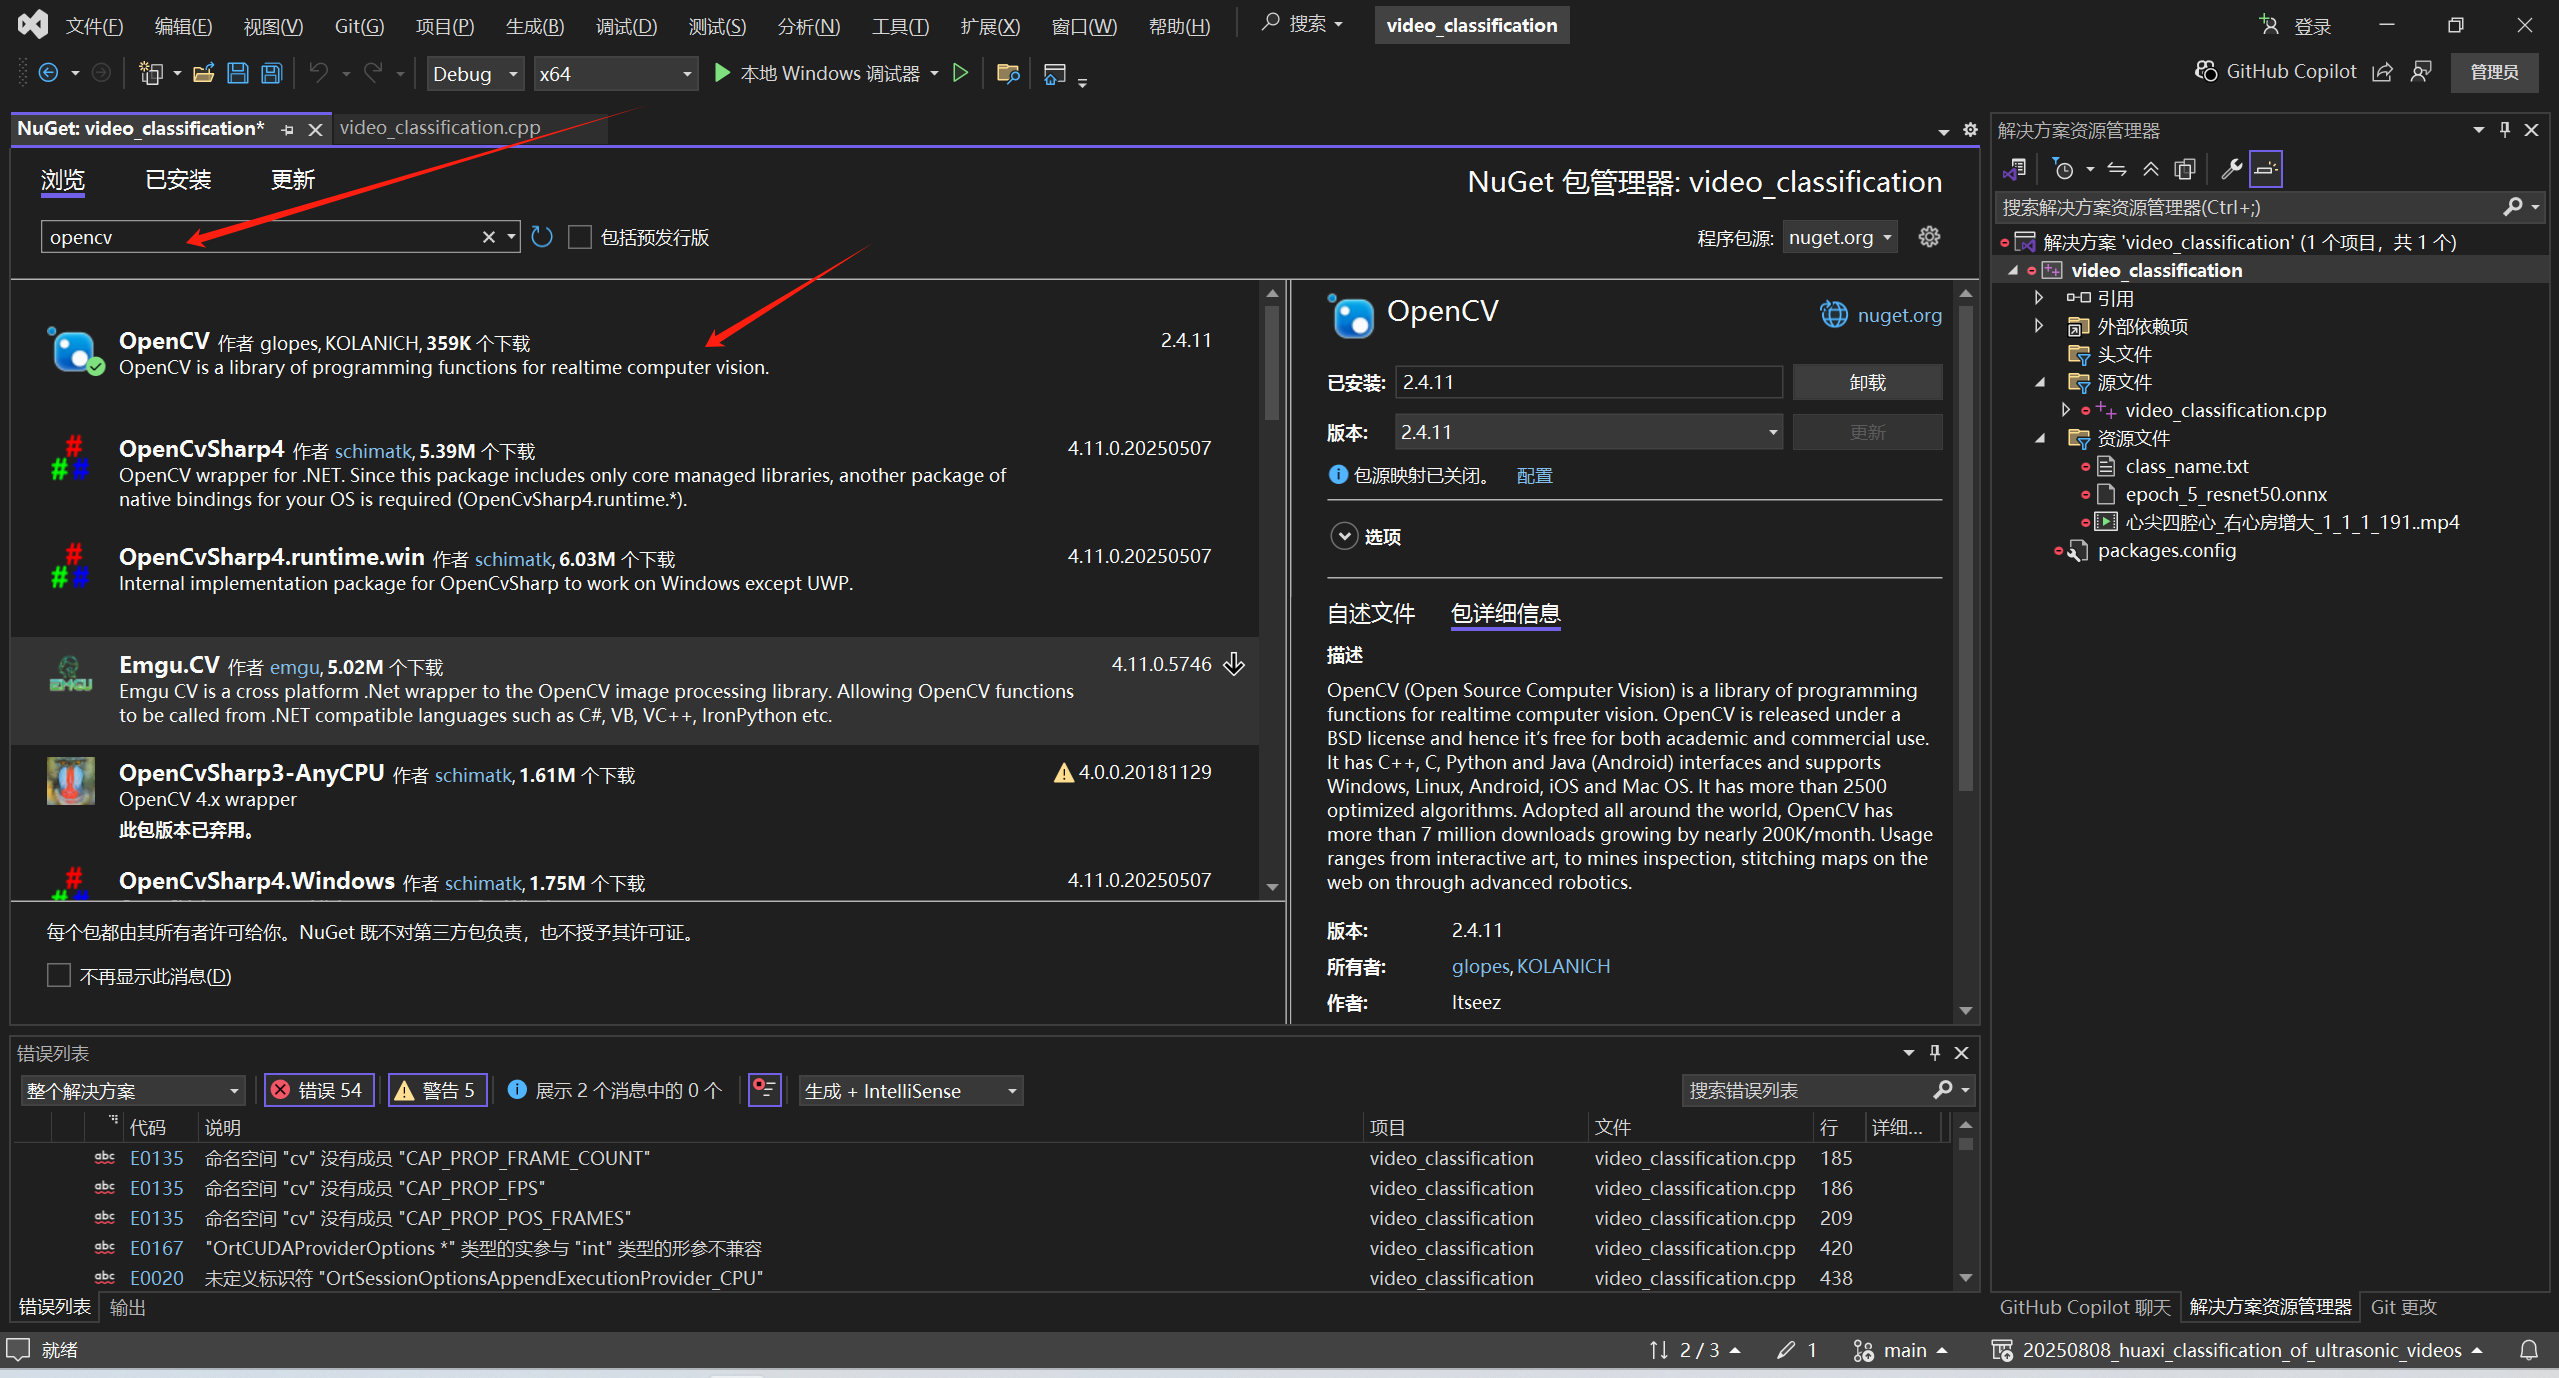Open NuGet package source settings gear

click(x=1929, y=236)
